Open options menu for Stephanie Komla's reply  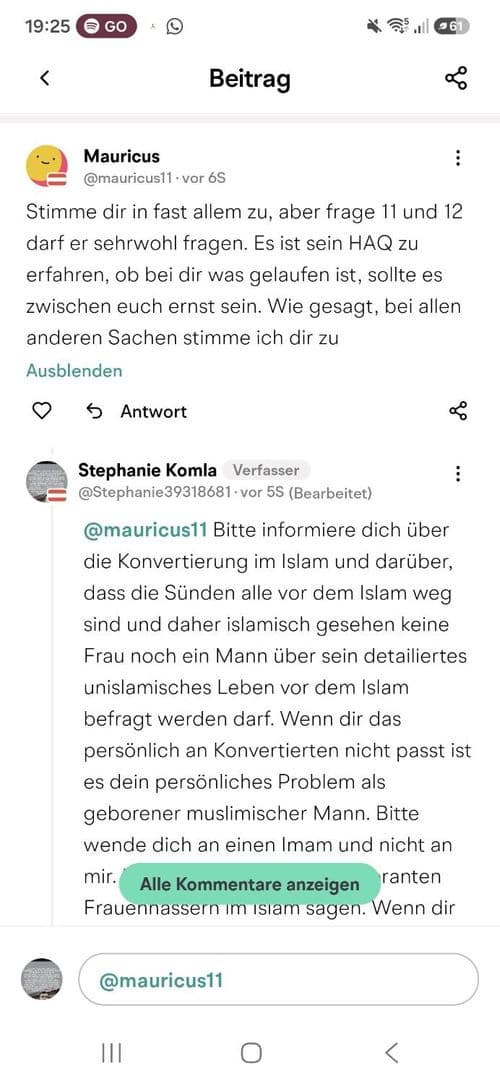(458, 474)
